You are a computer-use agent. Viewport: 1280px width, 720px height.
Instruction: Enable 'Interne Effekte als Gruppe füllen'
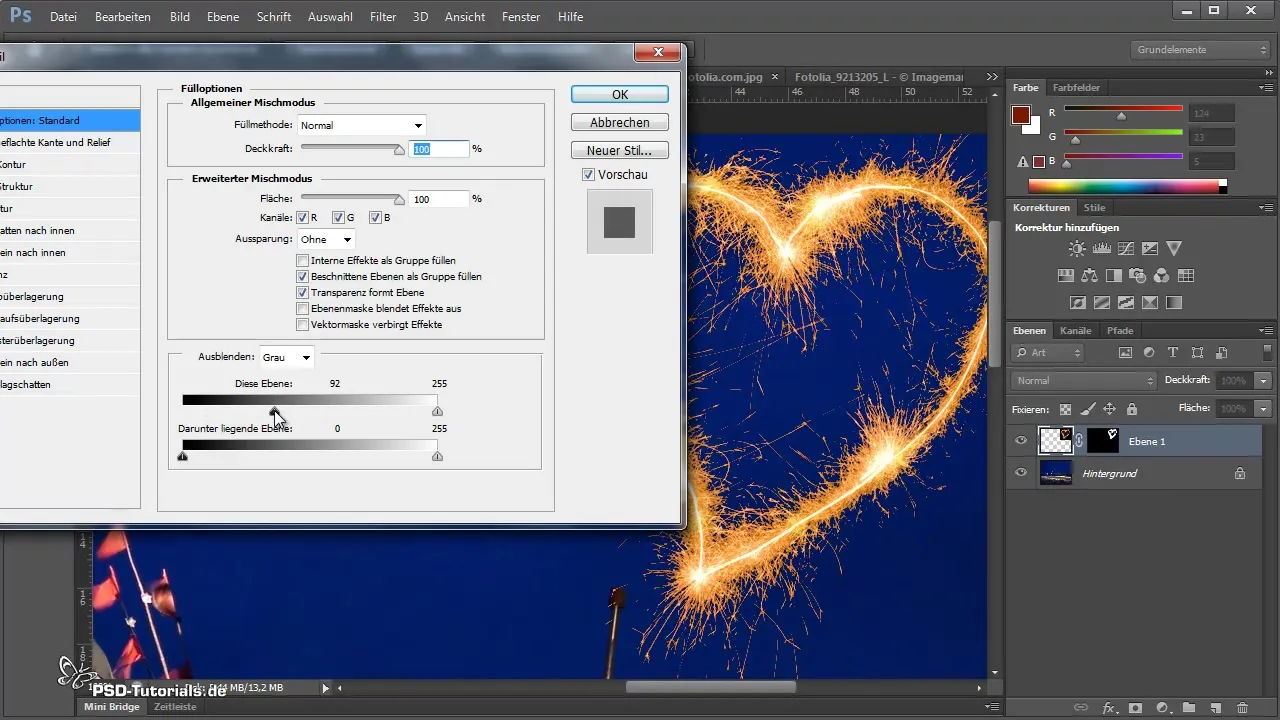(303, 261)
